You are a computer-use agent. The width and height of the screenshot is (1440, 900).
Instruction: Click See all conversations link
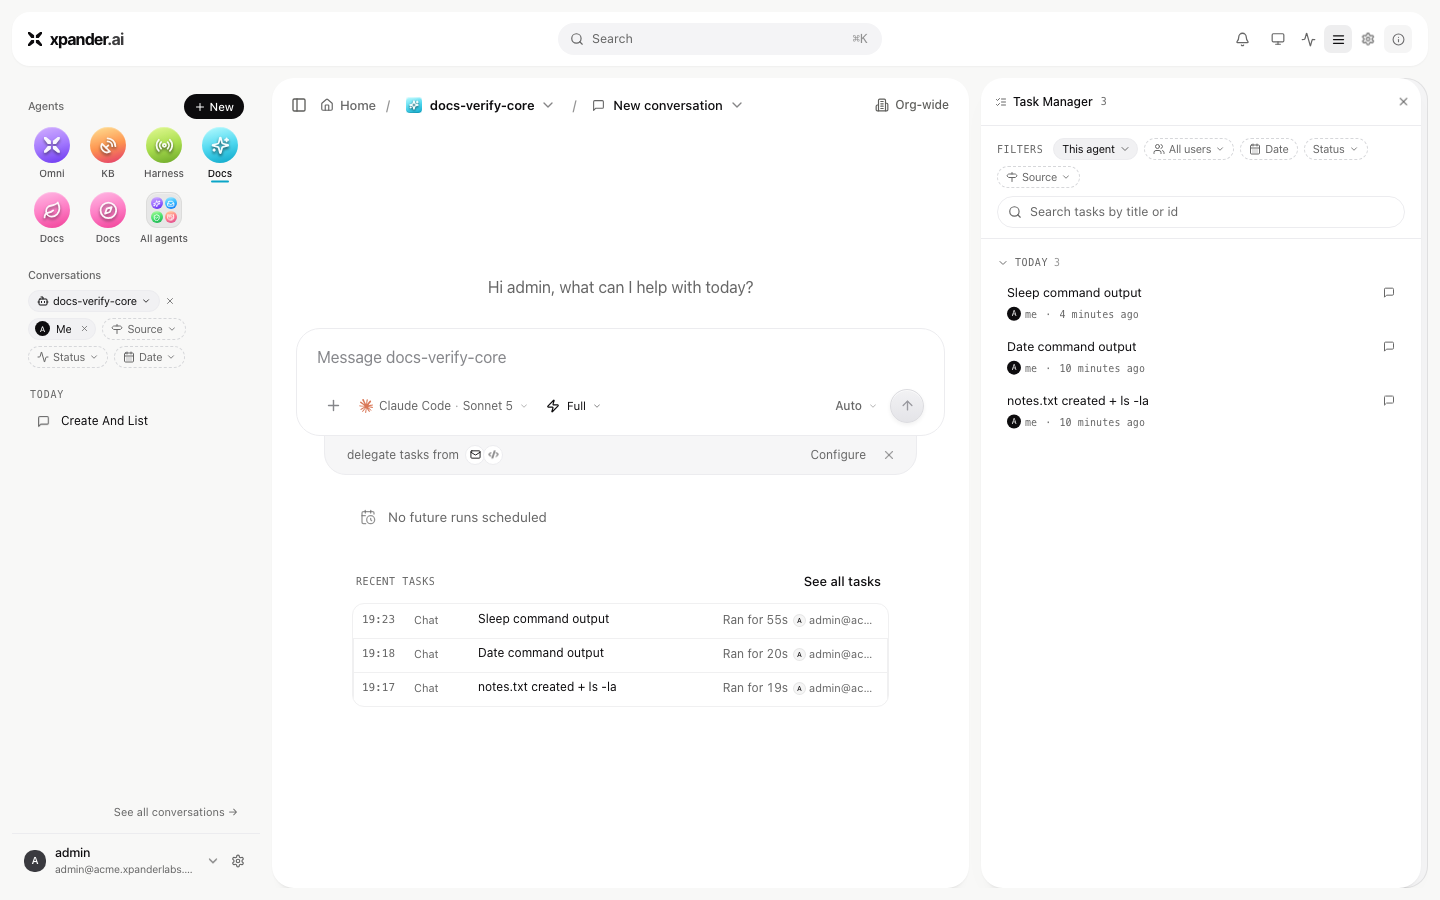pyautogui.click(x=176, y=812)
